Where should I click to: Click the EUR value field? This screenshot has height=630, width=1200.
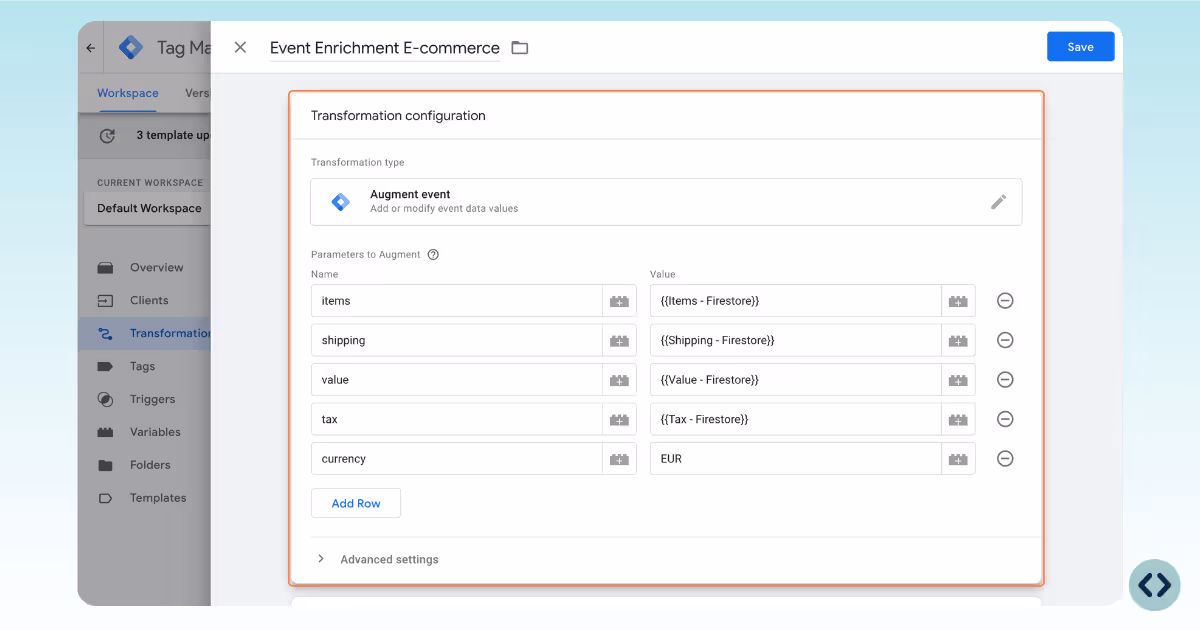(796, 459)
